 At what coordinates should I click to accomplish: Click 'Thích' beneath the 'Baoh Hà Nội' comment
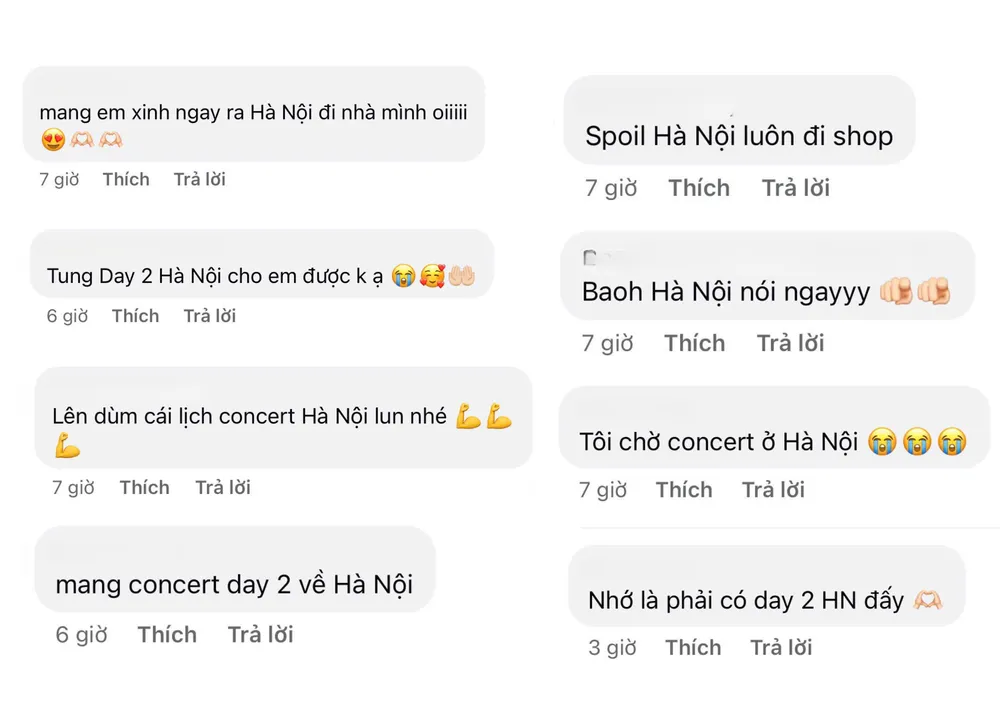coord(694,343)
